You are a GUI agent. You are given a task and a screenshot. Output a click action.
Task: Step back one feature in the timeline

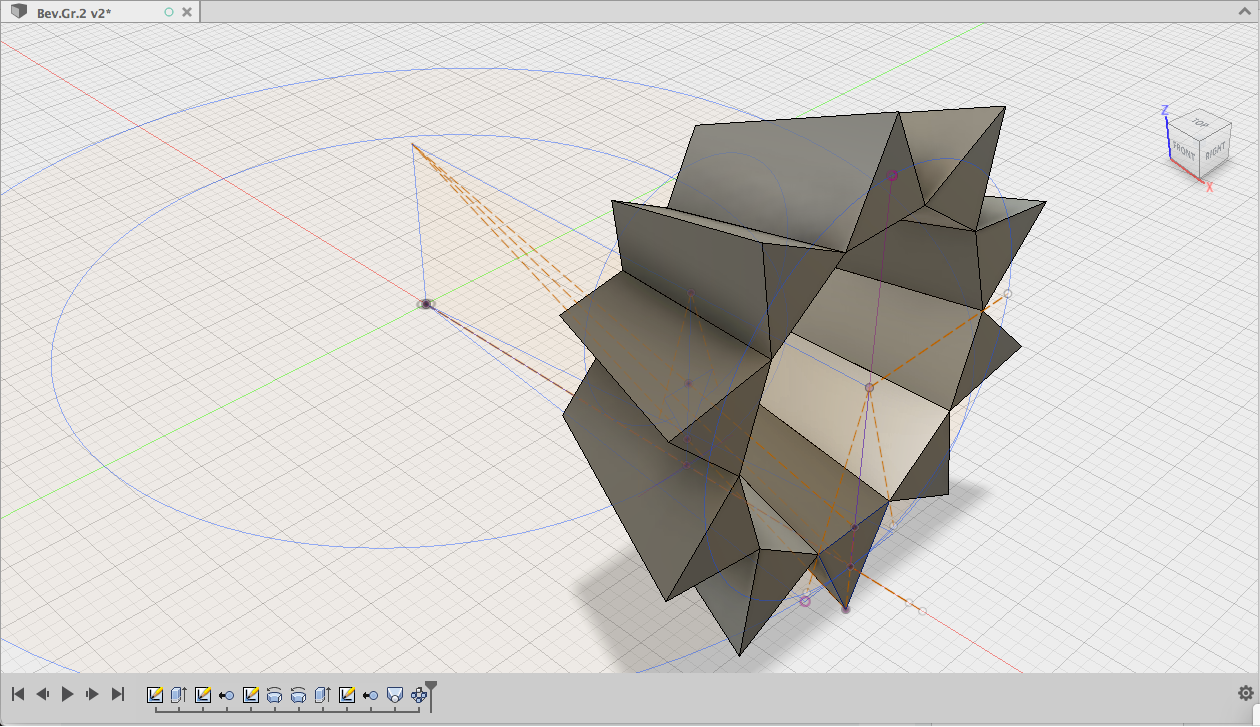(43, 694)
